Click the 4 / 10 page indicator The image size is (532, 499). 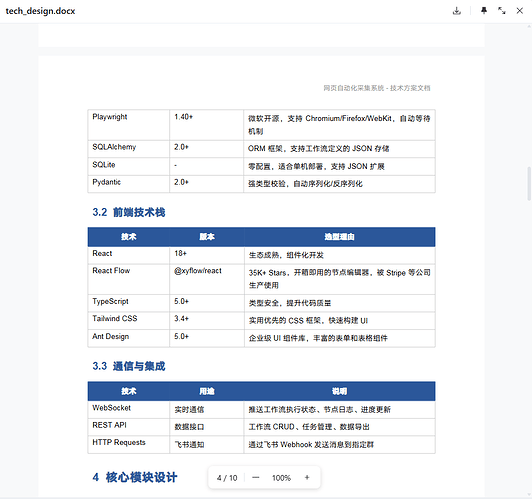point(227,478)
